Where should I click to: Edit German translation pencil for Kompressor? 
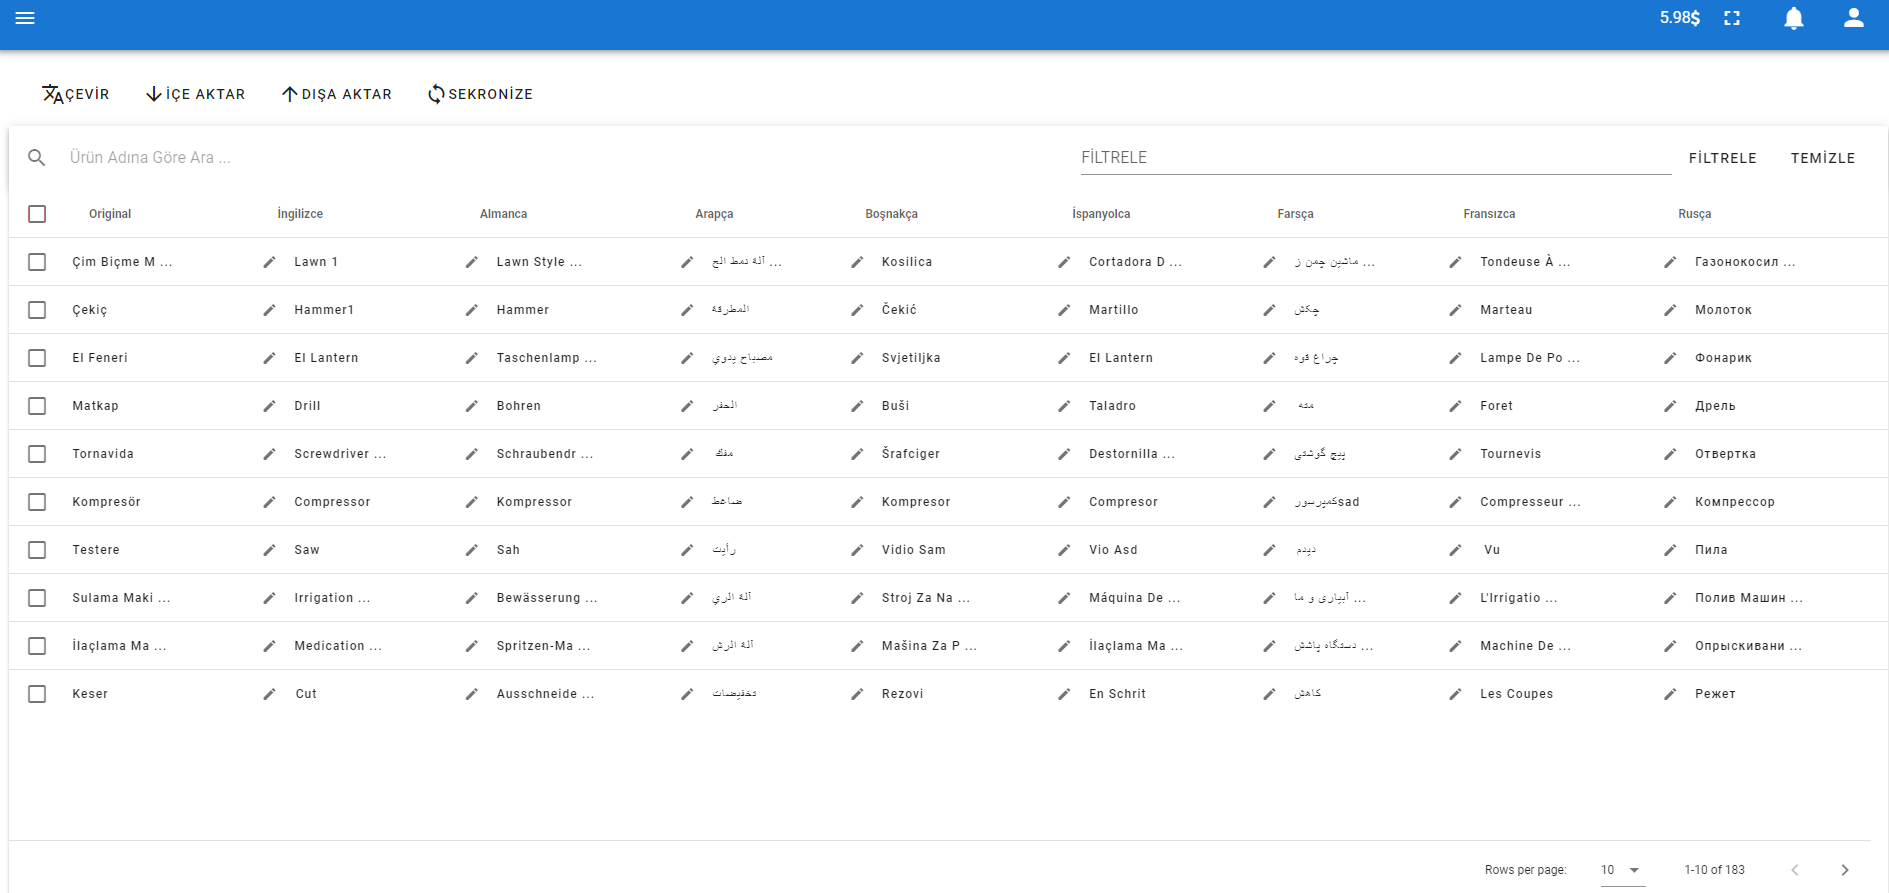471,502
